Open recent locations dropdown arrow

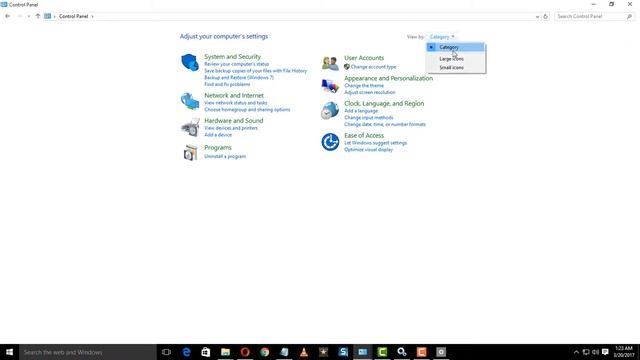(x=29, y=16)
